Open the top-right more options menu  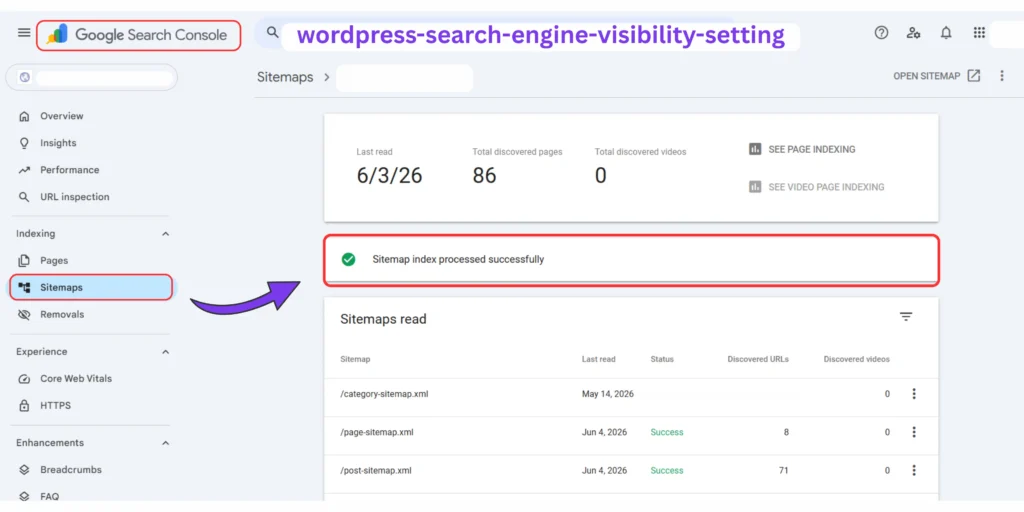coord(1002,76)
